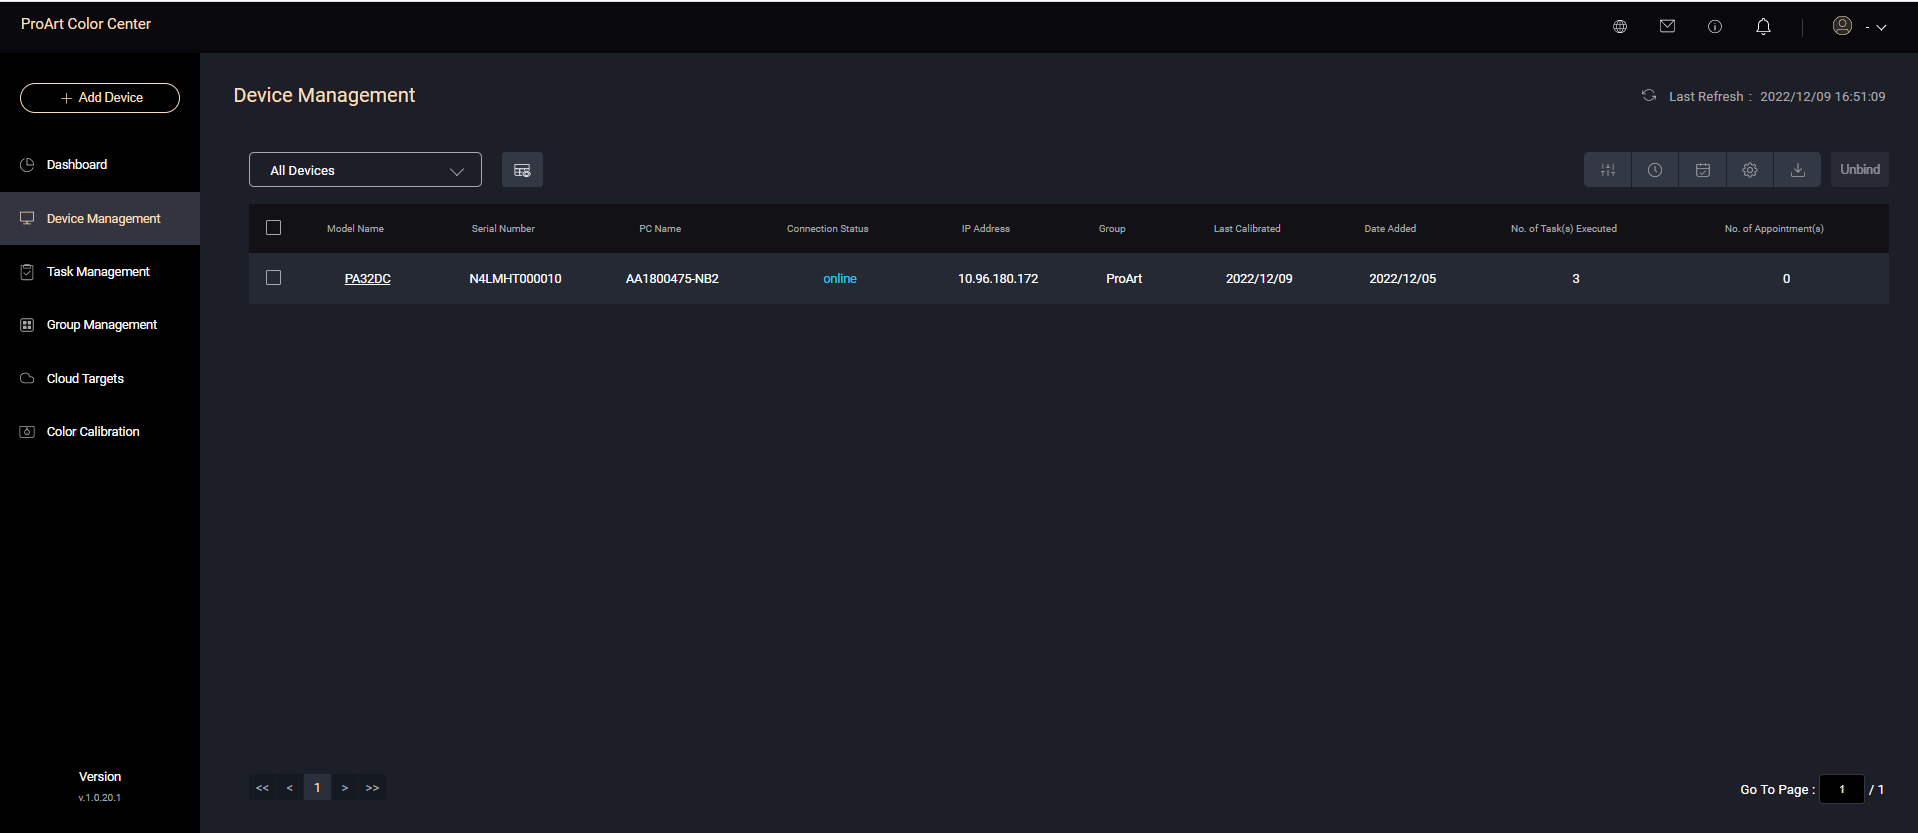Click the online connection status
This screenshot has height=833, width=1918.
pyautogui.click(x=840, y=279)
